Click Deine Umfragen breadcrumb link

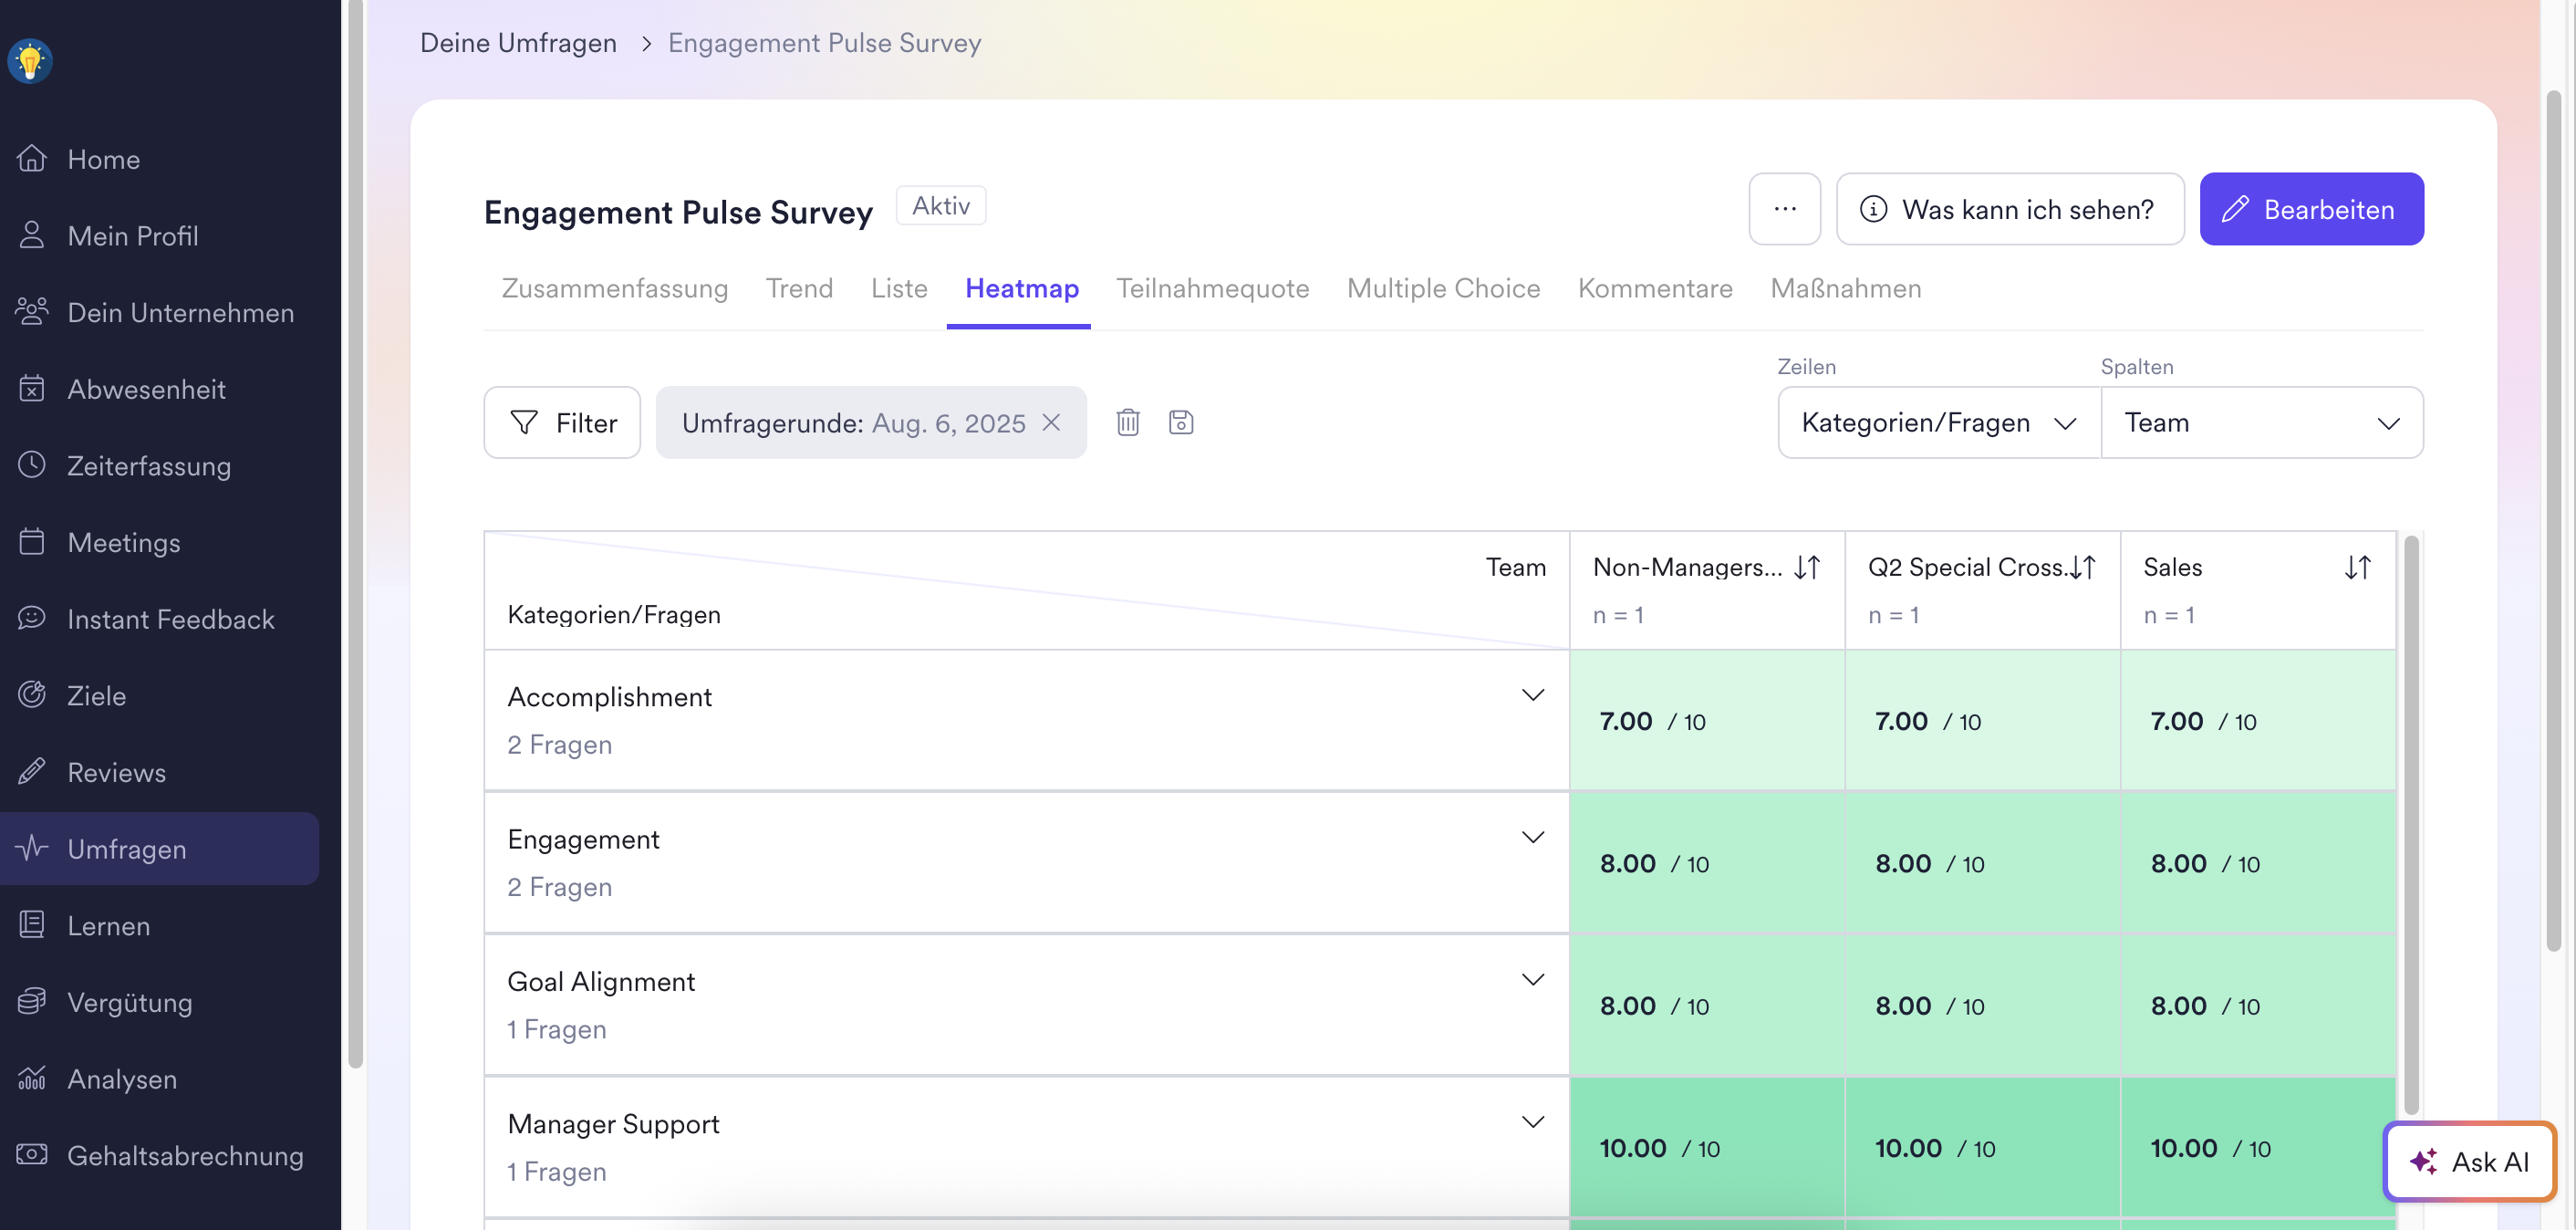point(518,43)
